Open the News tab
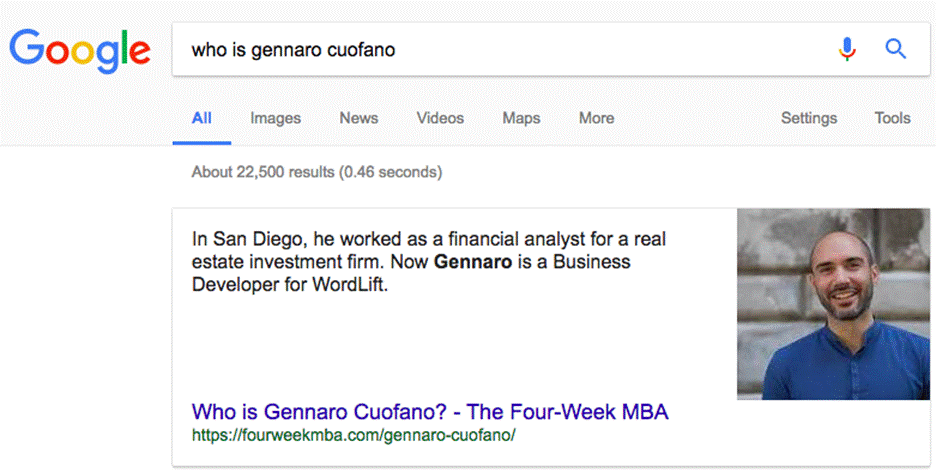The height and width of the screenshot is (472, 936). pos(358,118)
